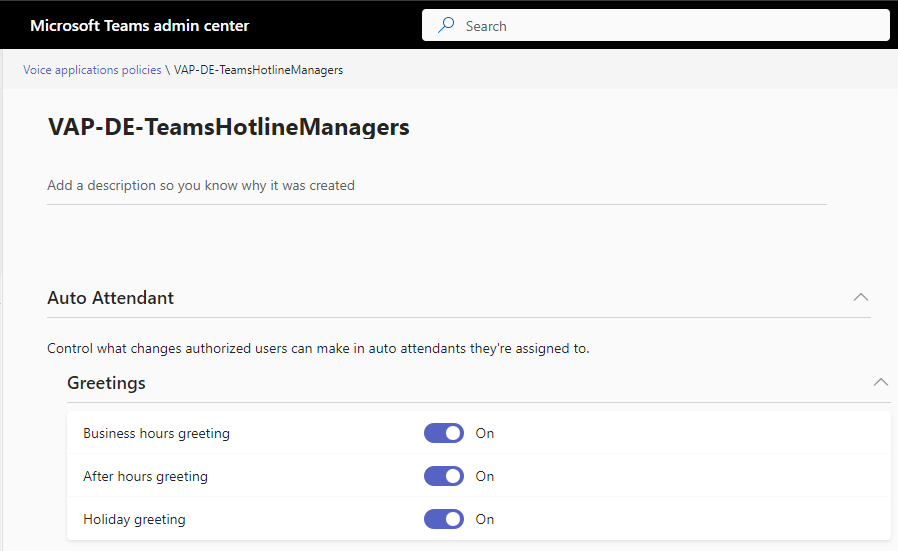Collapse the Greetings section using its chevron
The width and height of the screenshot is (898, 551).
[x=880, y=382]
